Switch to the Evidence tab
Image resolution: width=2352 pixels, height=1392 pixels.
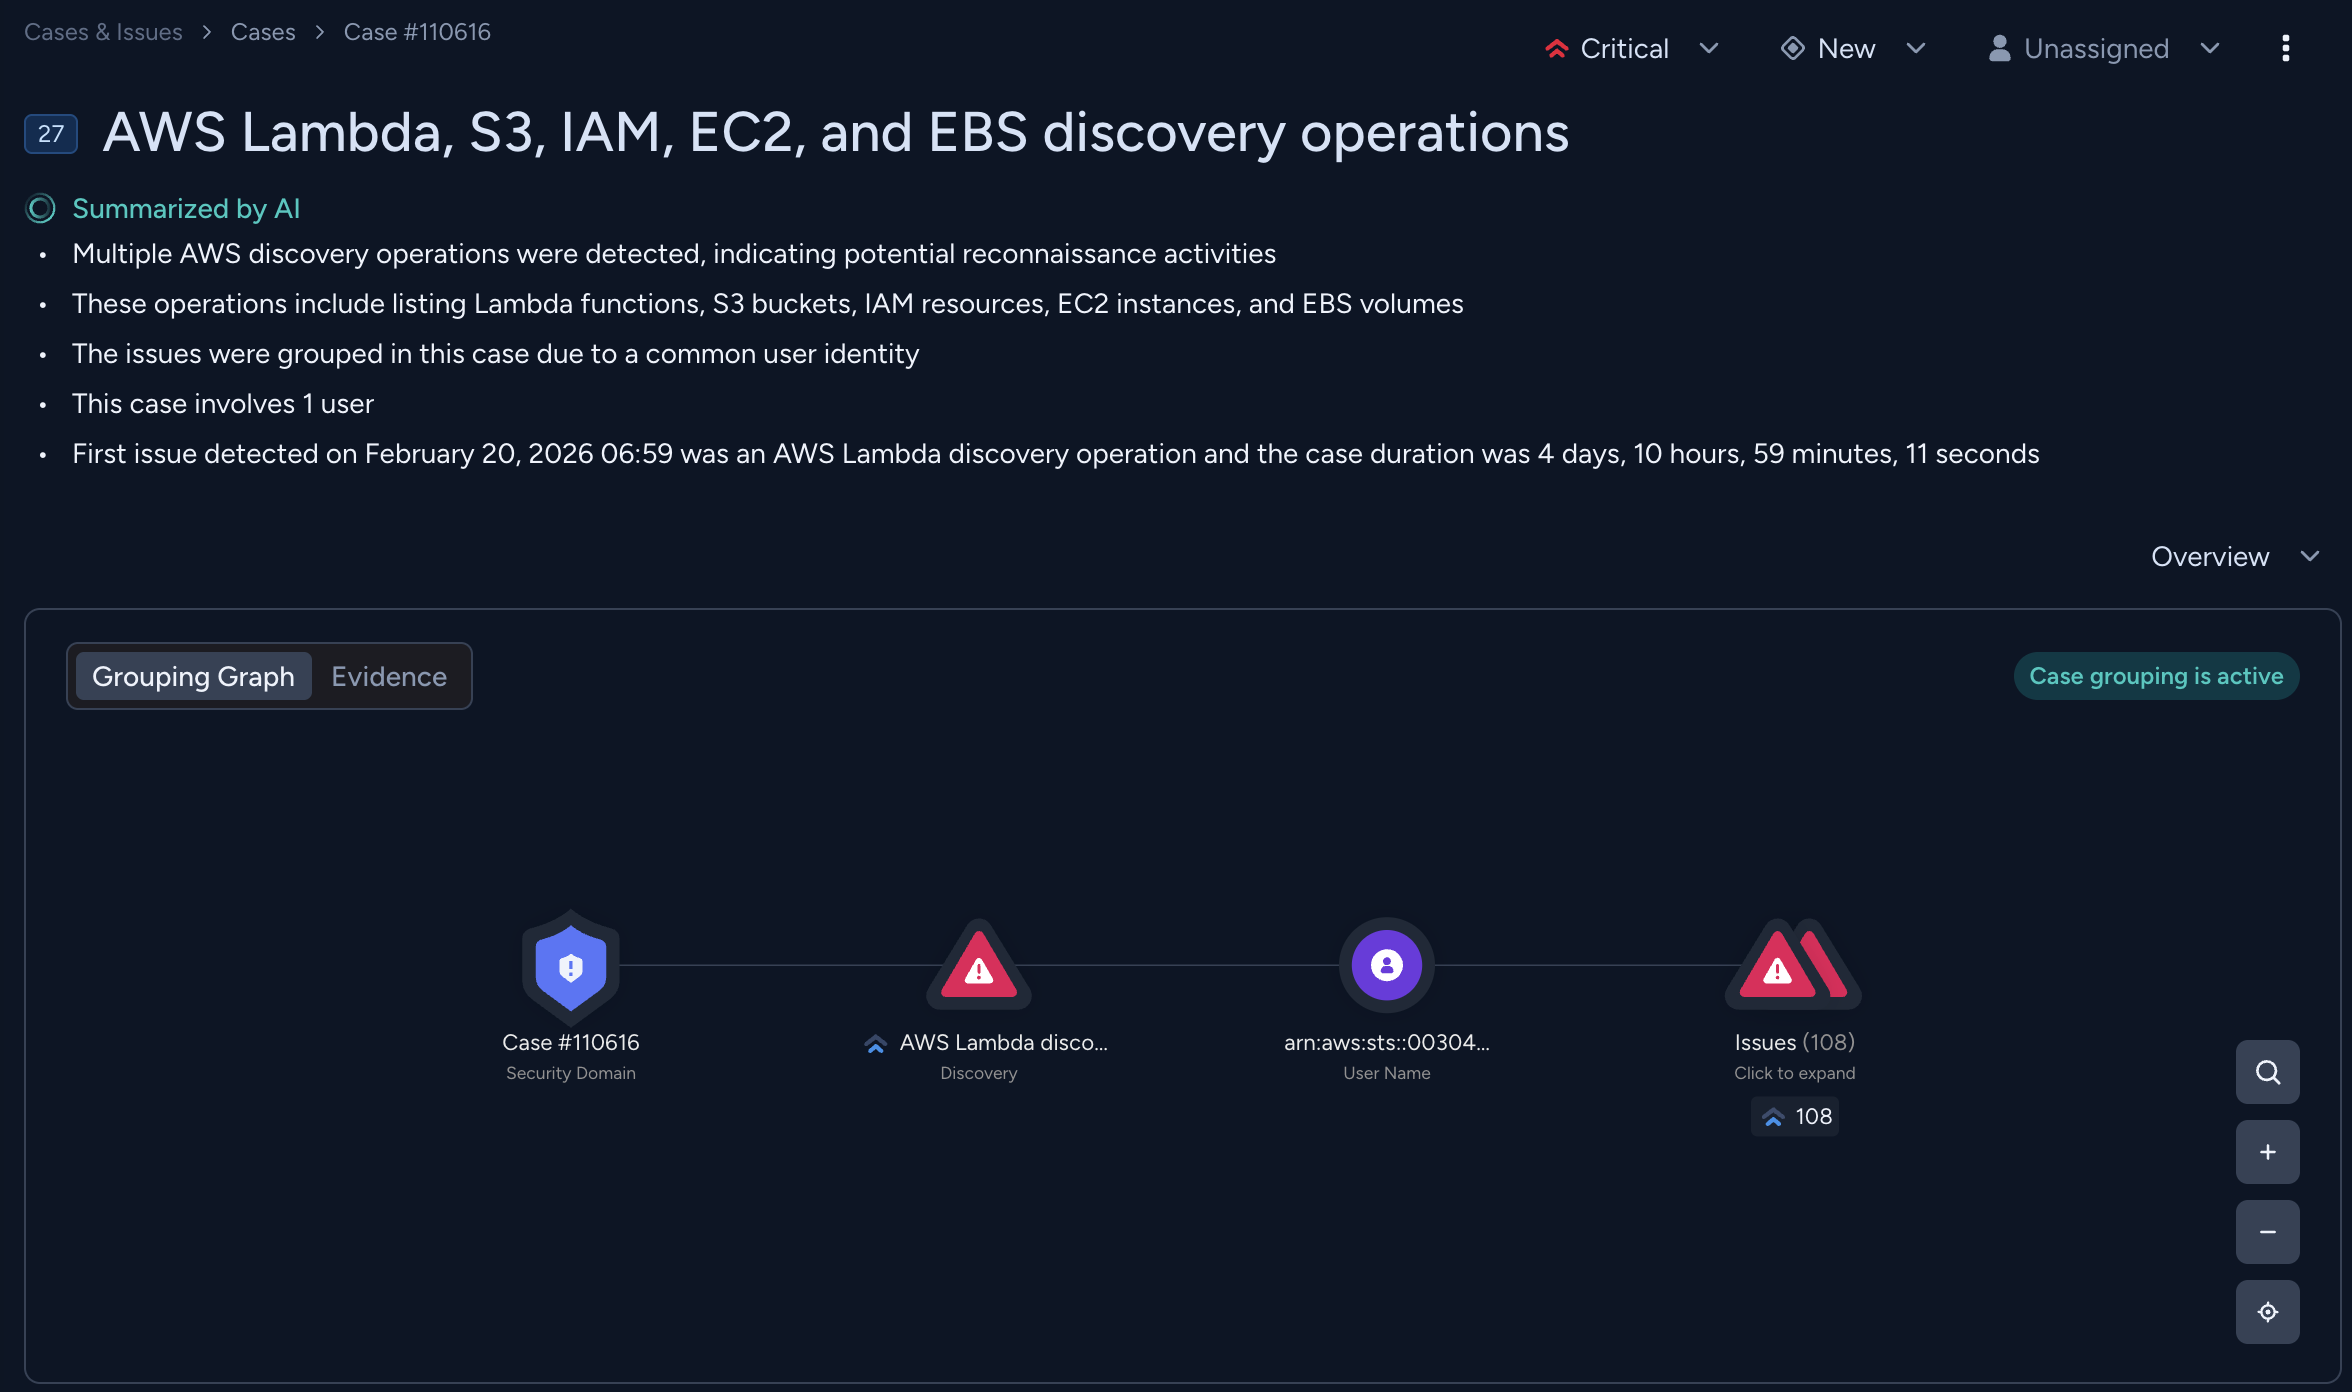click(389, 676)
